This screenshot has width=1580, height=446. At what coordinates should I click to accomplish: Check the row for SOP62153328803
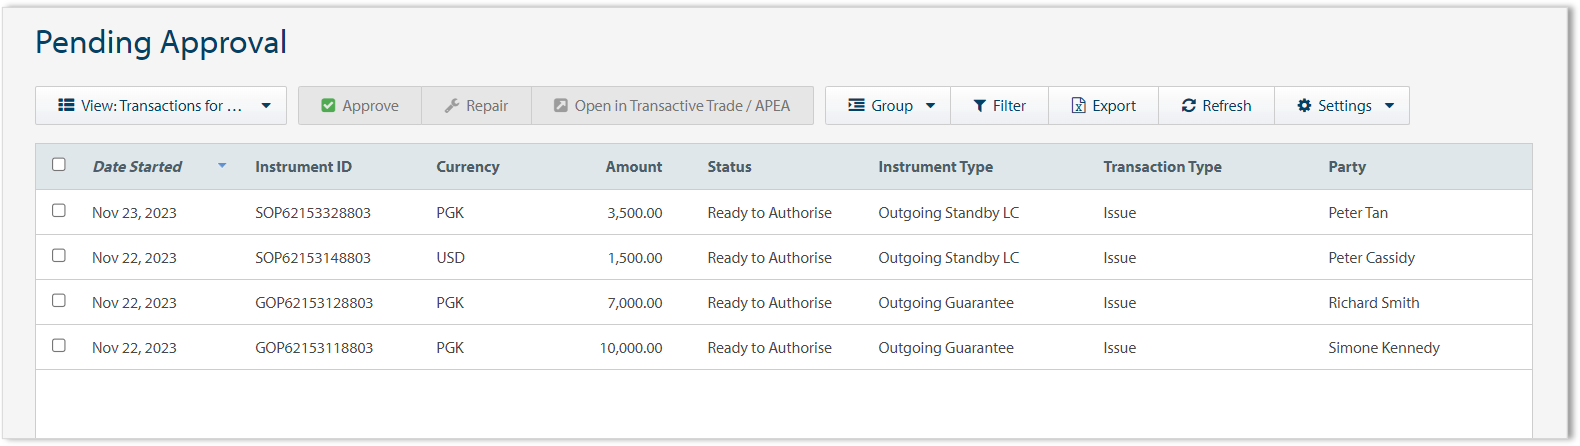59,211
